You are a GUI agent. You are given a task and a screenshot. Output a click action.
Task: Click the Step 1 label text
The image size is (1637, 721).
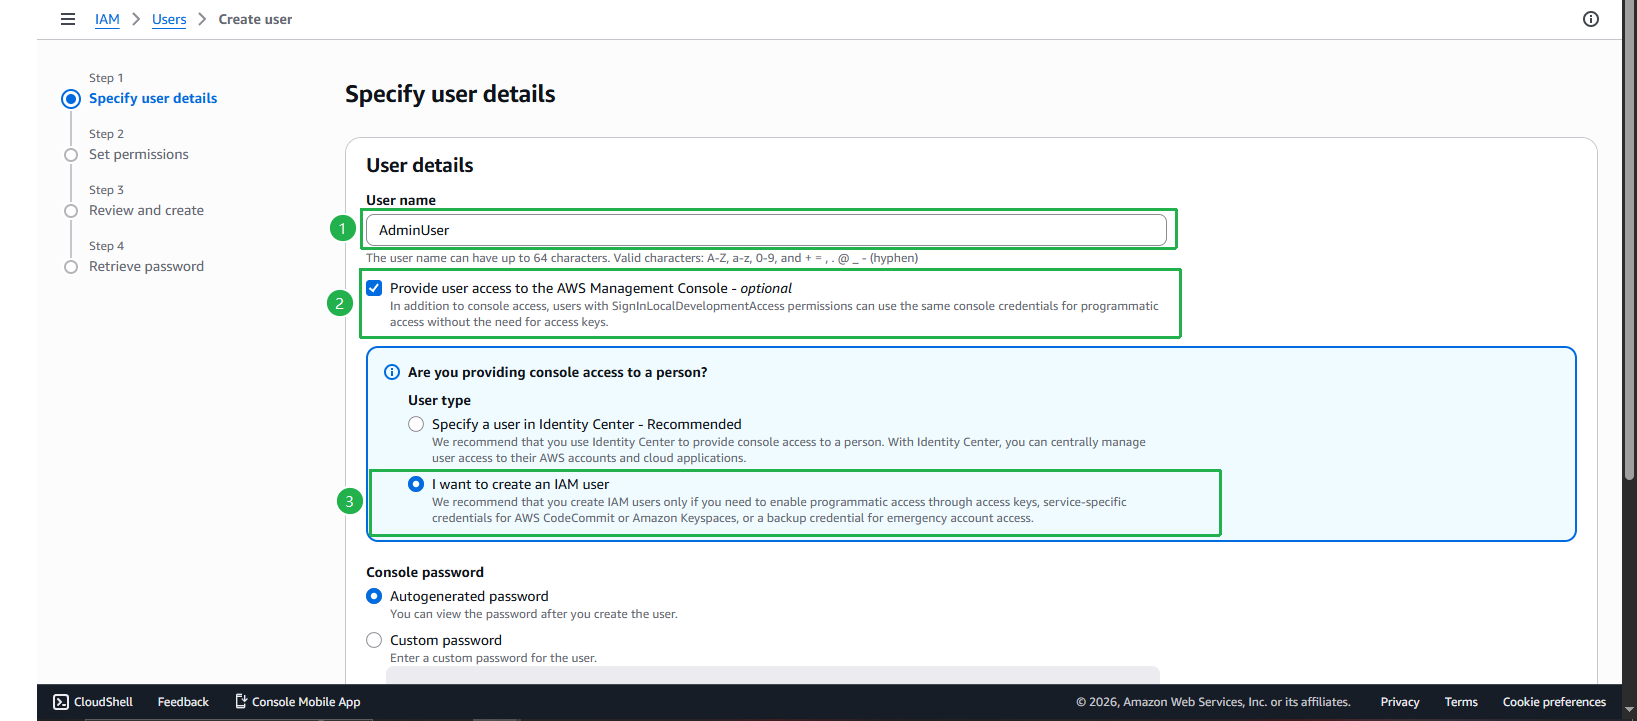106,78
